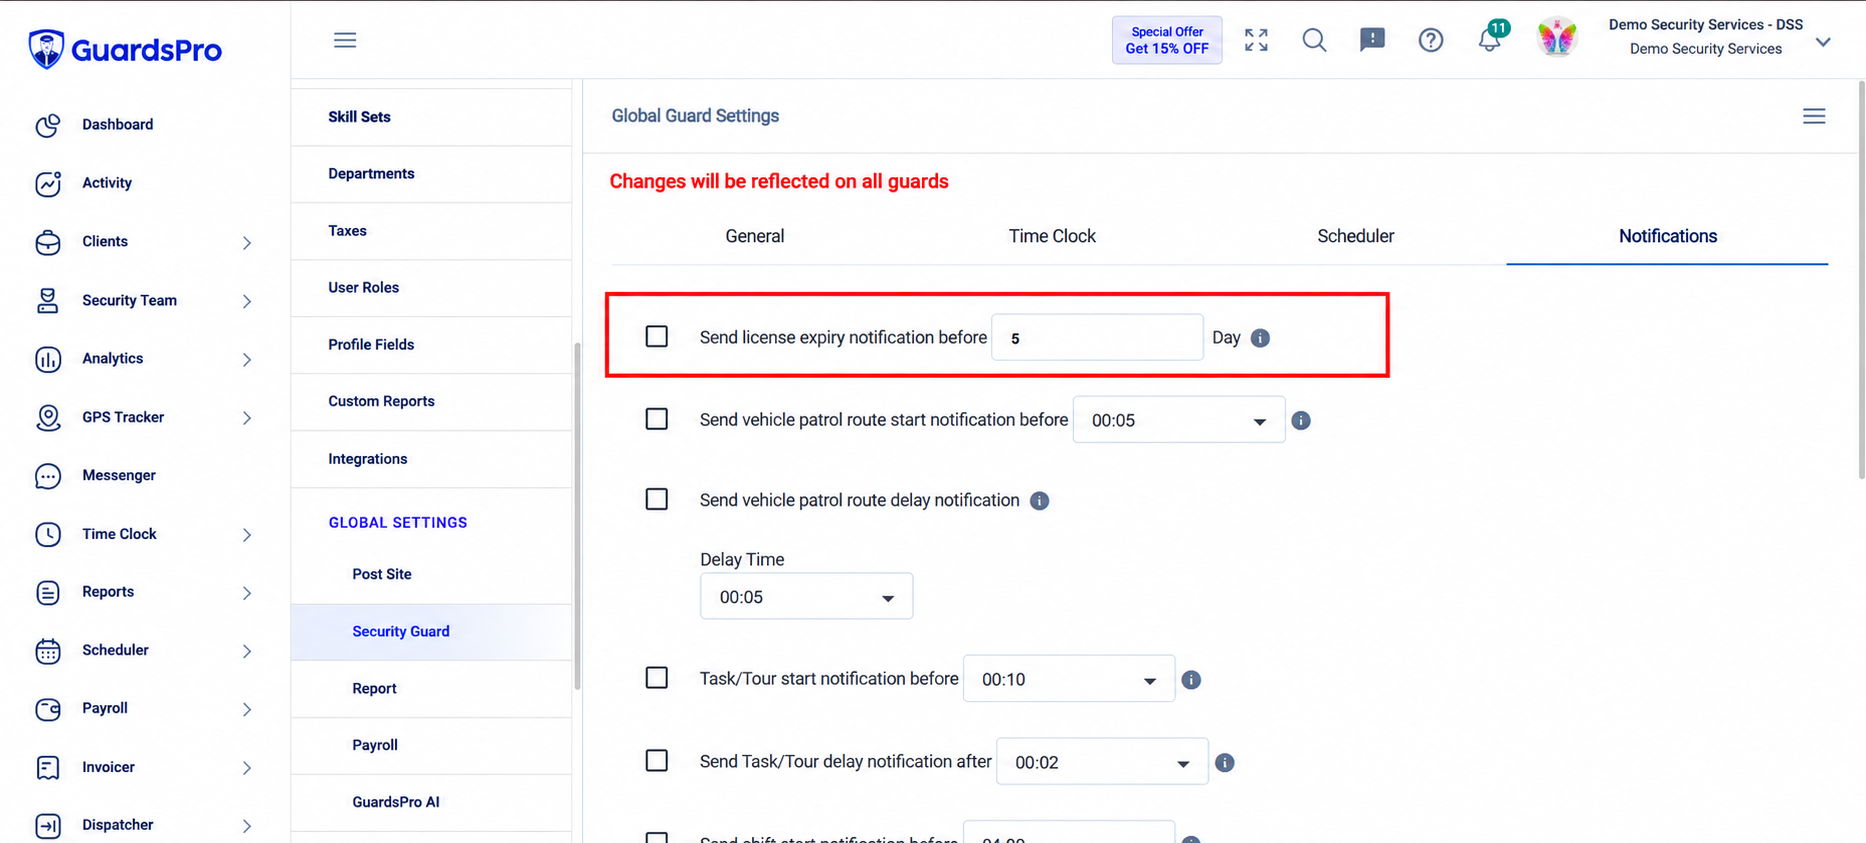Screen dimensions: 1866x843
Task: Click info icon beside license expiry Day
Action: click(x=1260, y=338)
